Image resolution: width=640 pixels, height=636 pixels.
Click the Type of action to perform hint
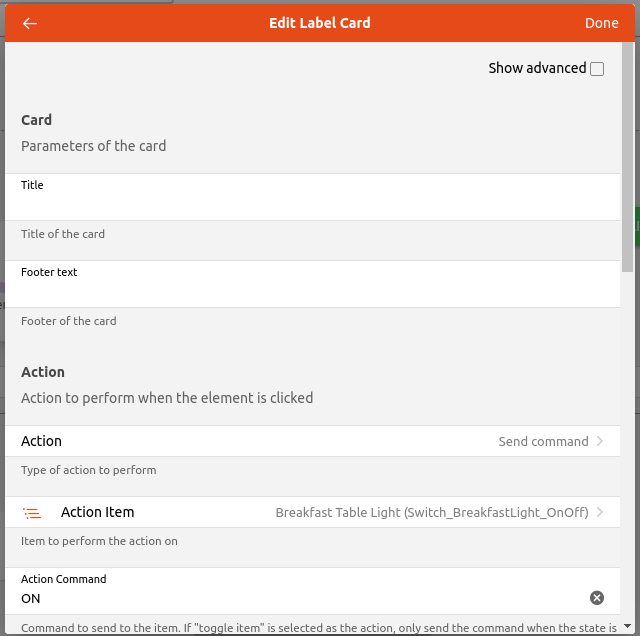point(89,470)
